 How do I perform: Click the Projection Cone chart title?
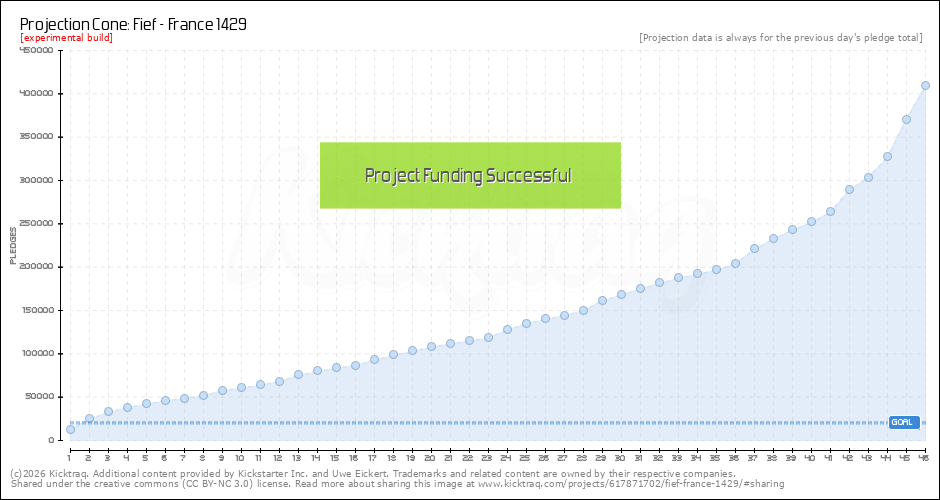pos(133,23)
